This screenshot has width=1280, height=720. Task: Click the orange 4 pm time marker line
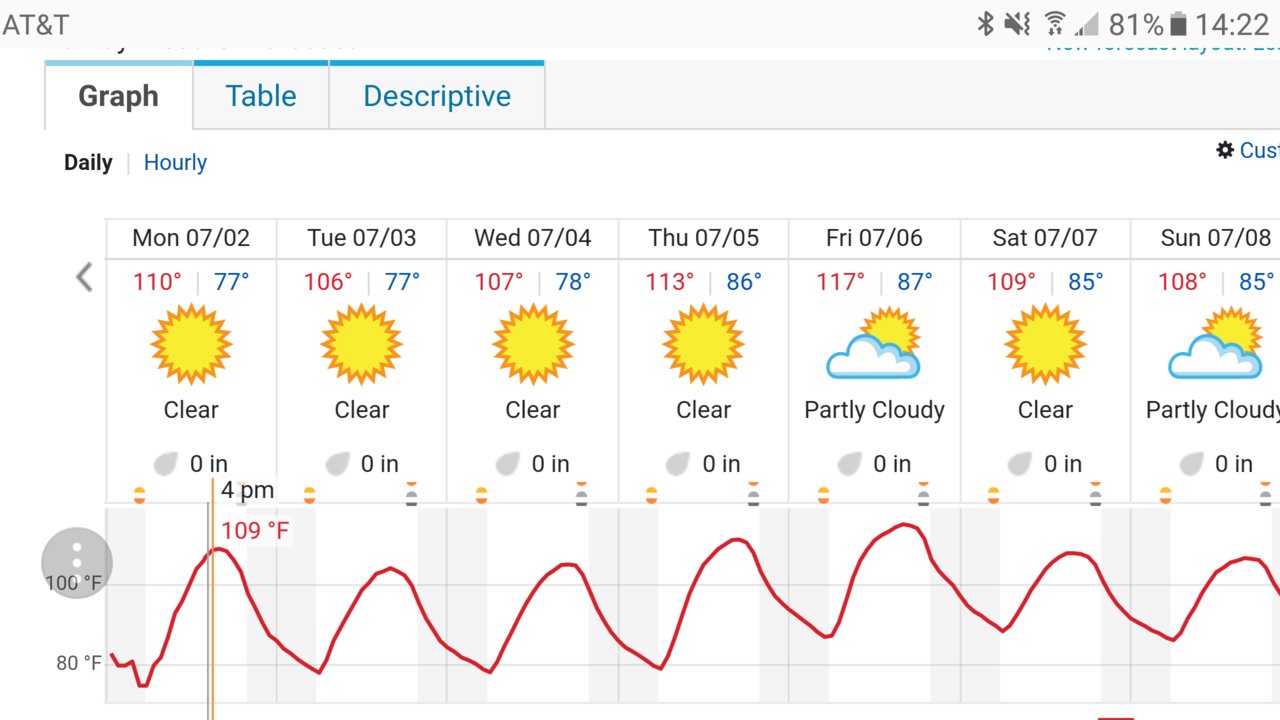coord(213,600)
